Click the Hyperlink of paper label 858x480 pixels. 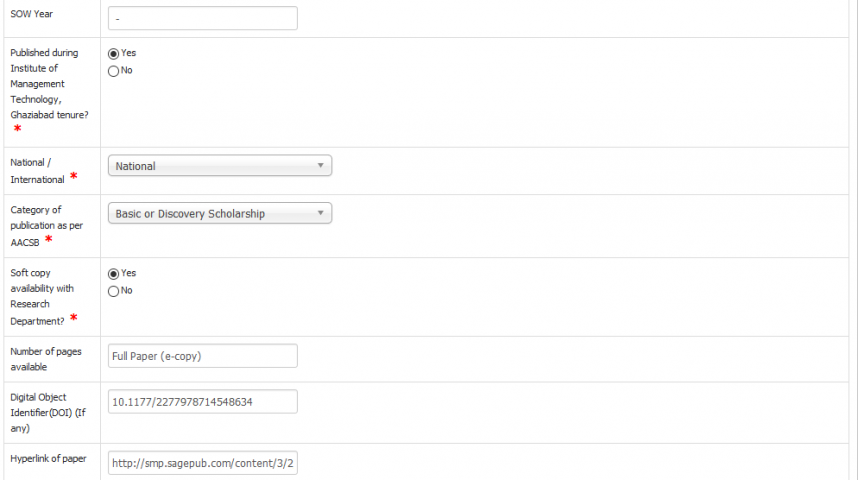pos(48,459)
